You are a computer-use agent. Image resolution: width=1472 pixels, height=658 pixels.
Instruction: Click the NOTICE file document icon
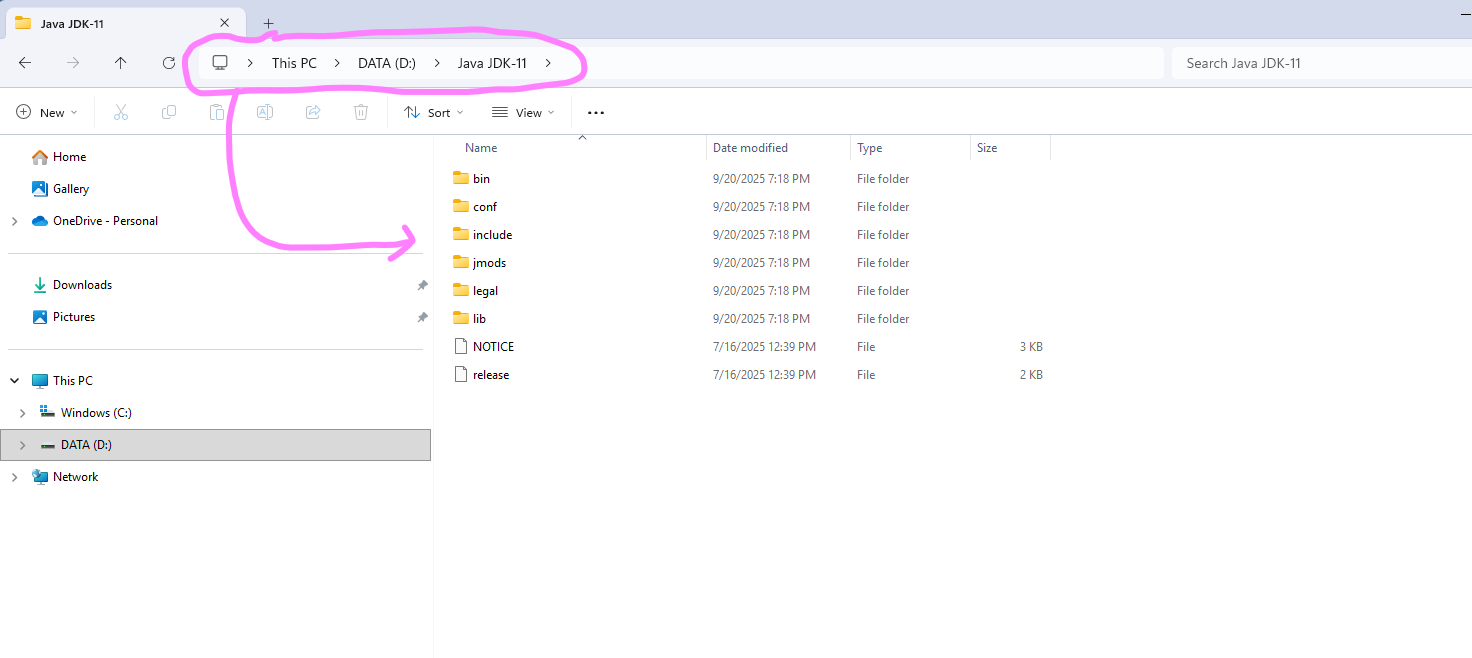coord(461,346)
